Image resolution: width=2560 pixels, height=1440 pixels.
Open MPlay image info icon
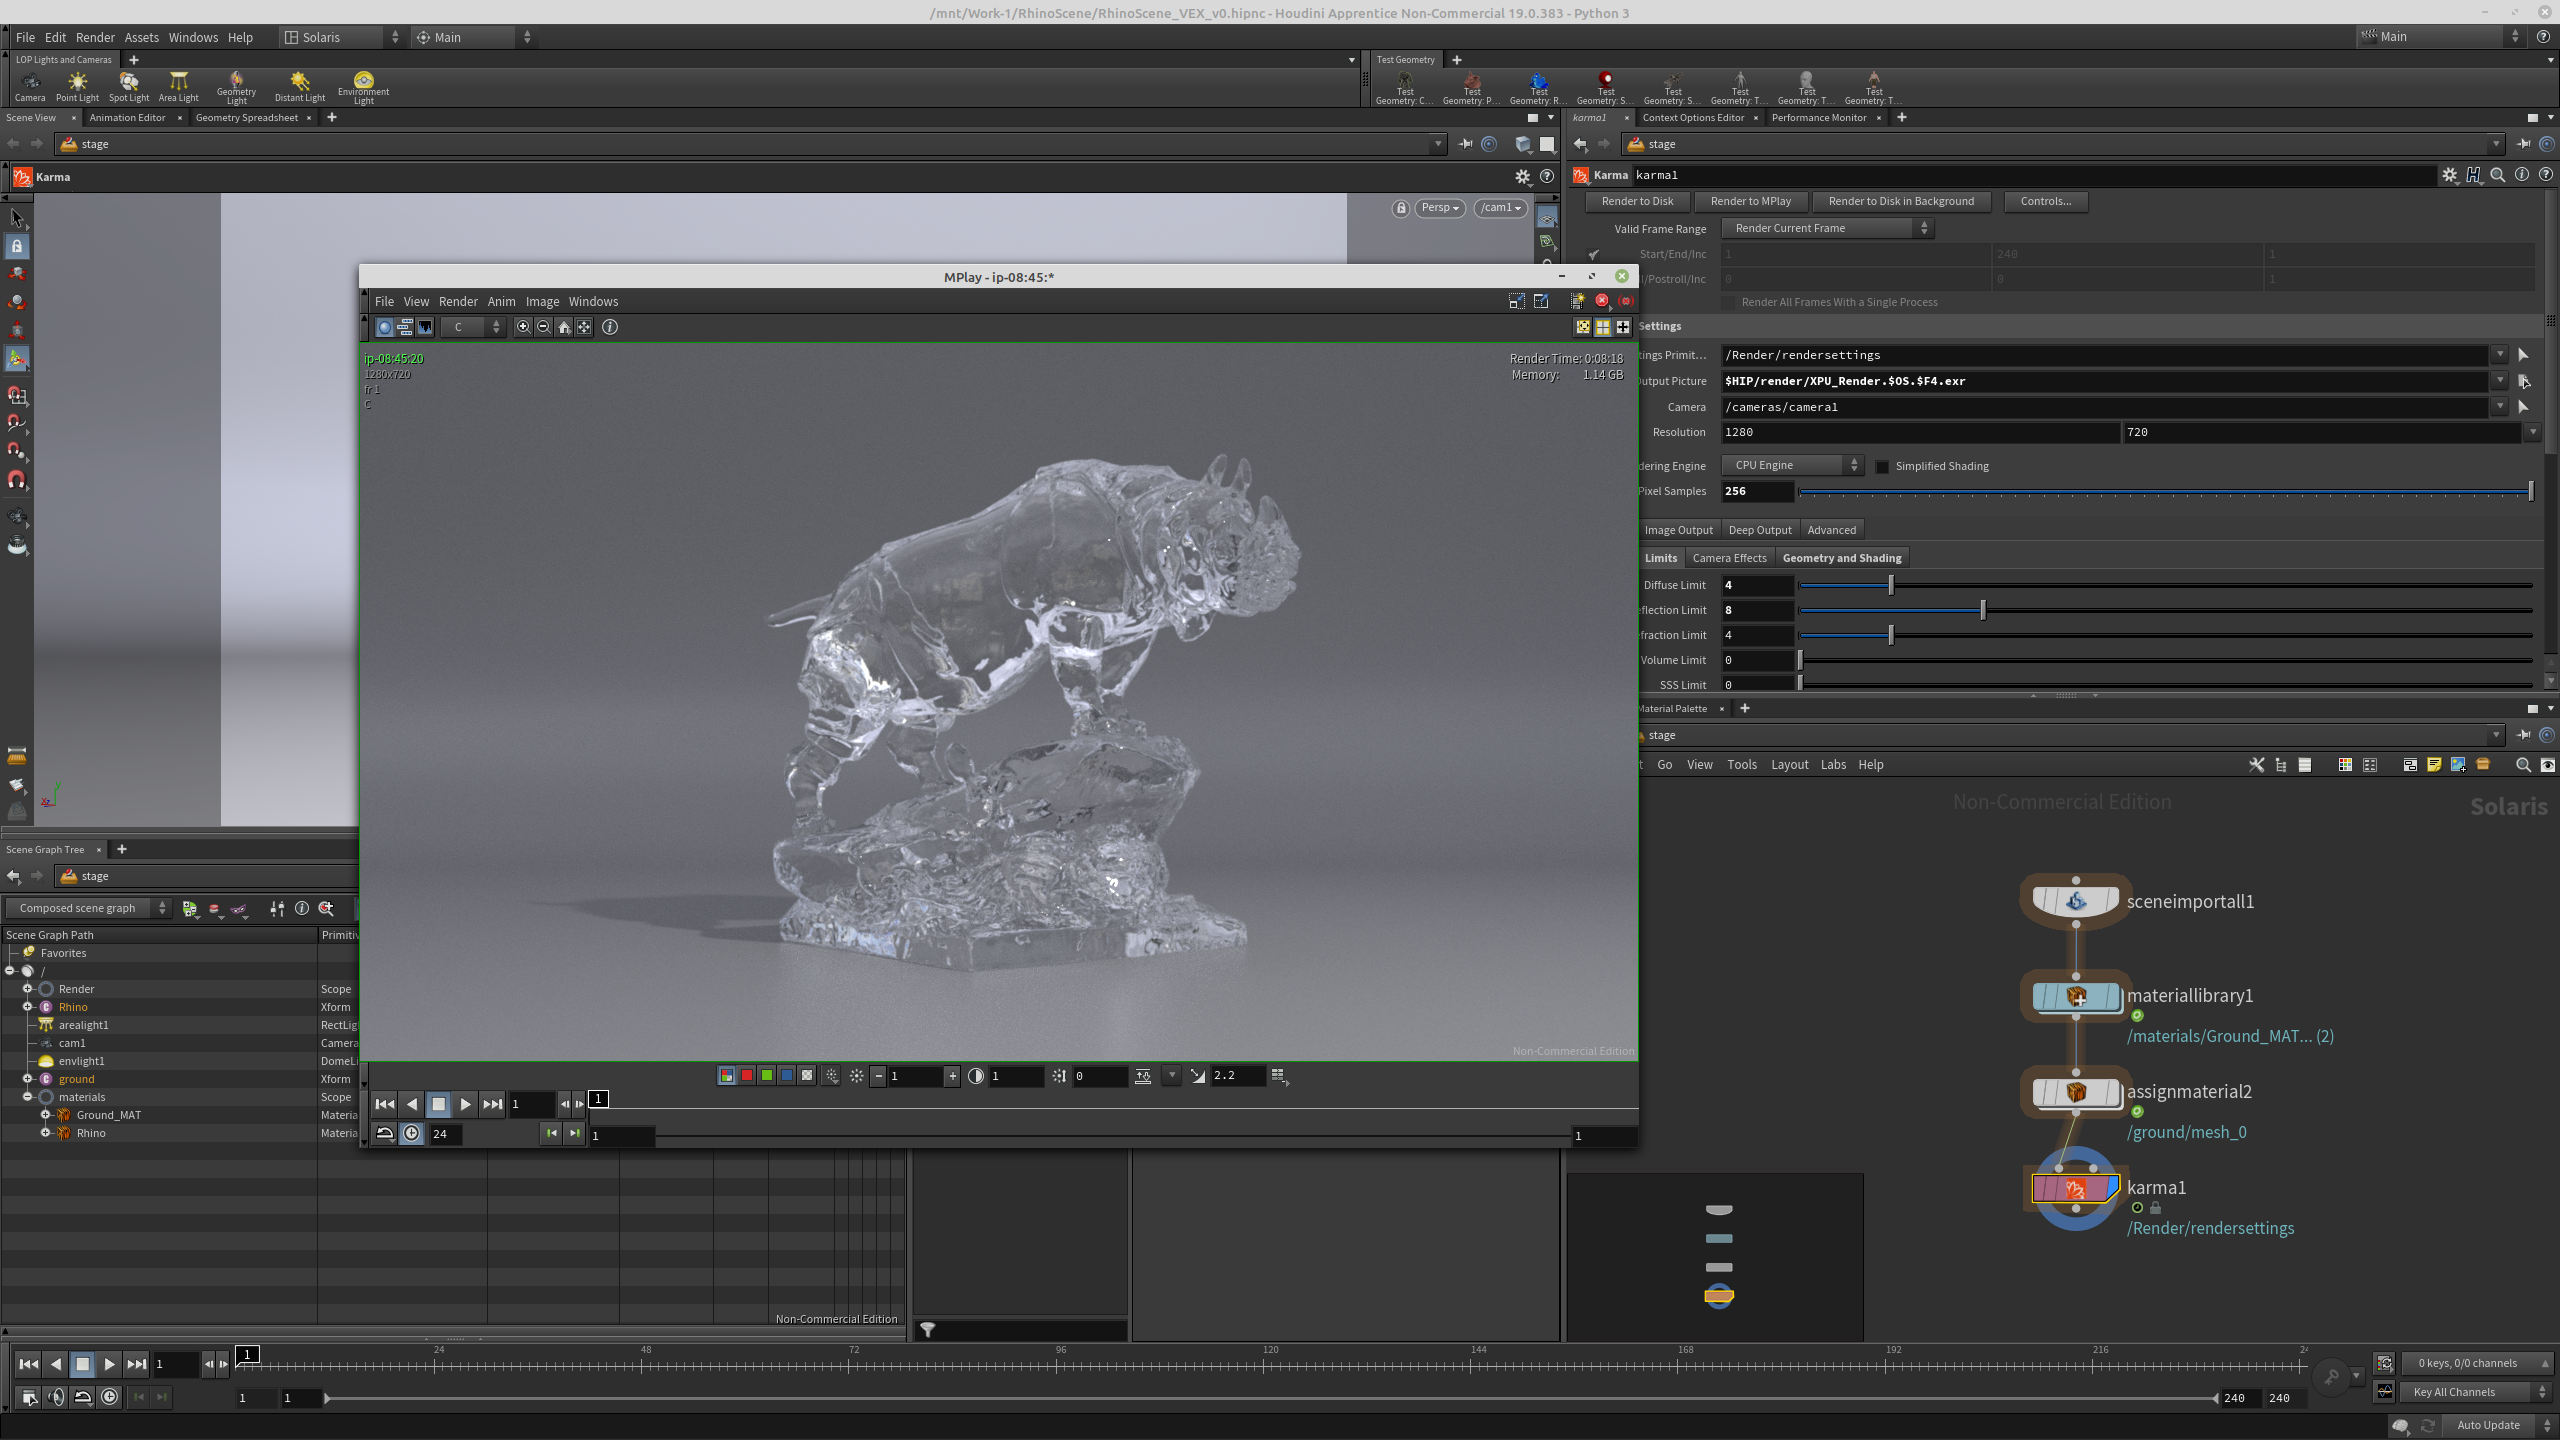(610, 327)
